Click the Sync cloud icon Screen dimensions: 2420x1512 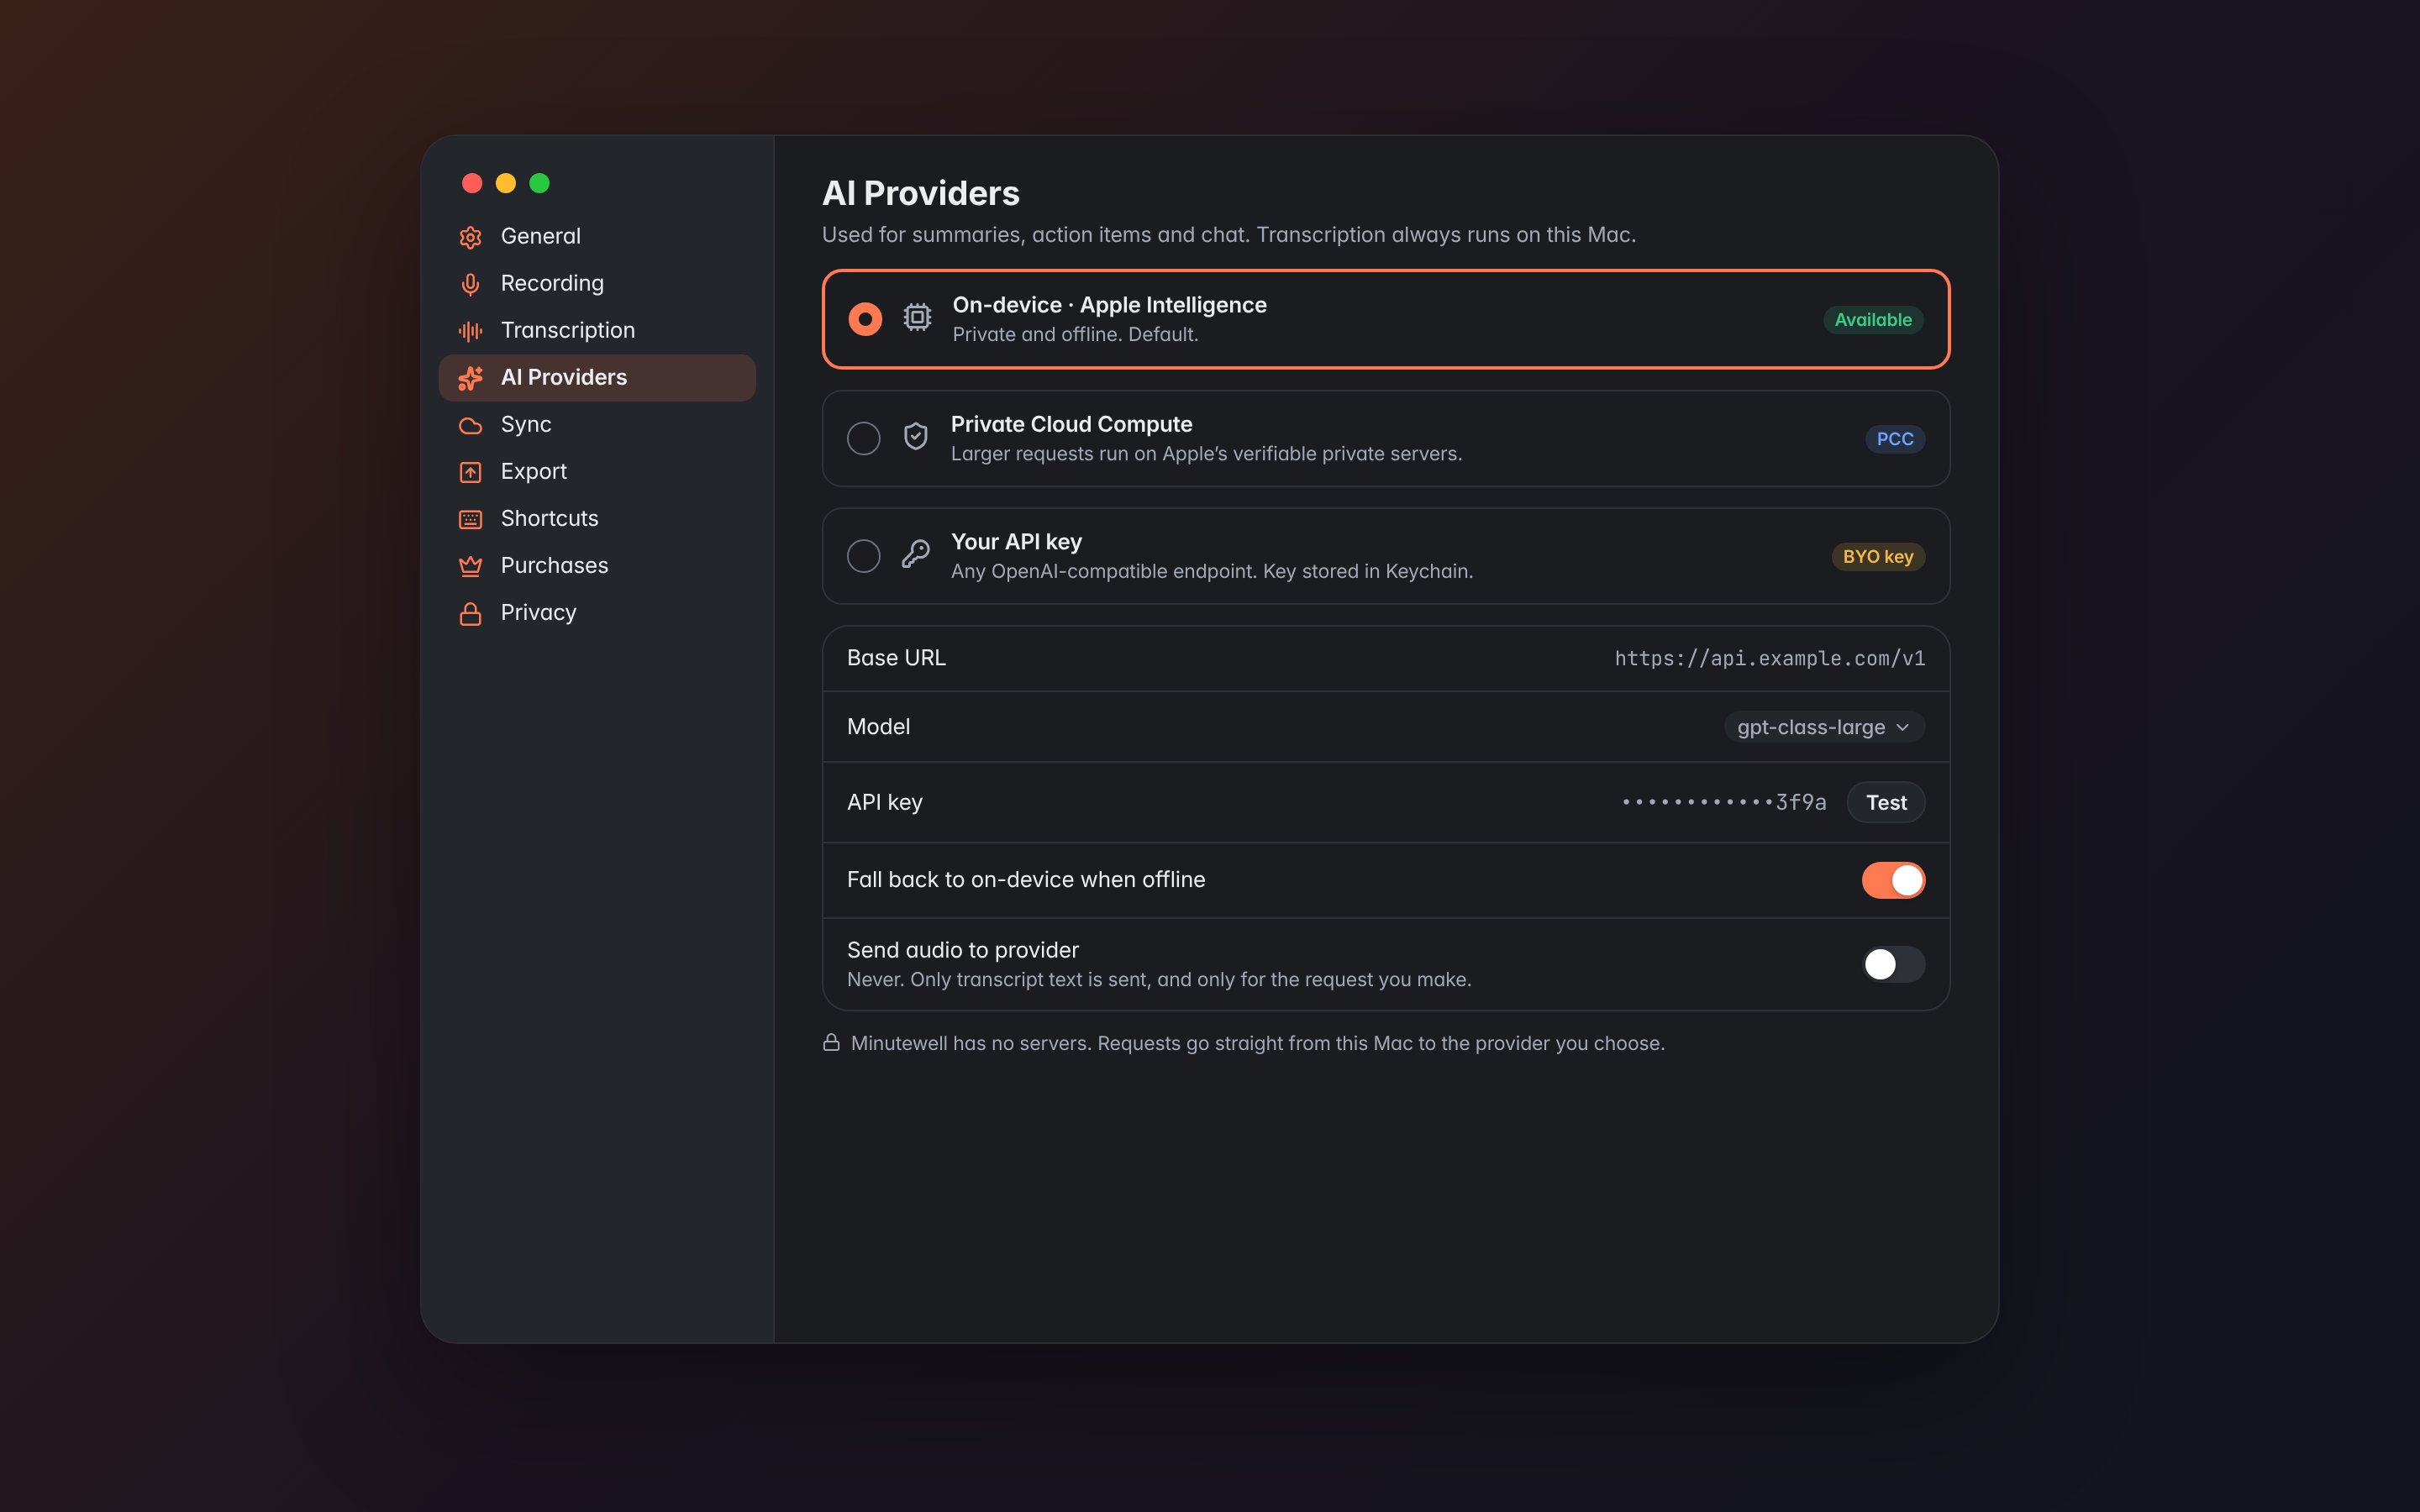click(x=470, y=425)
